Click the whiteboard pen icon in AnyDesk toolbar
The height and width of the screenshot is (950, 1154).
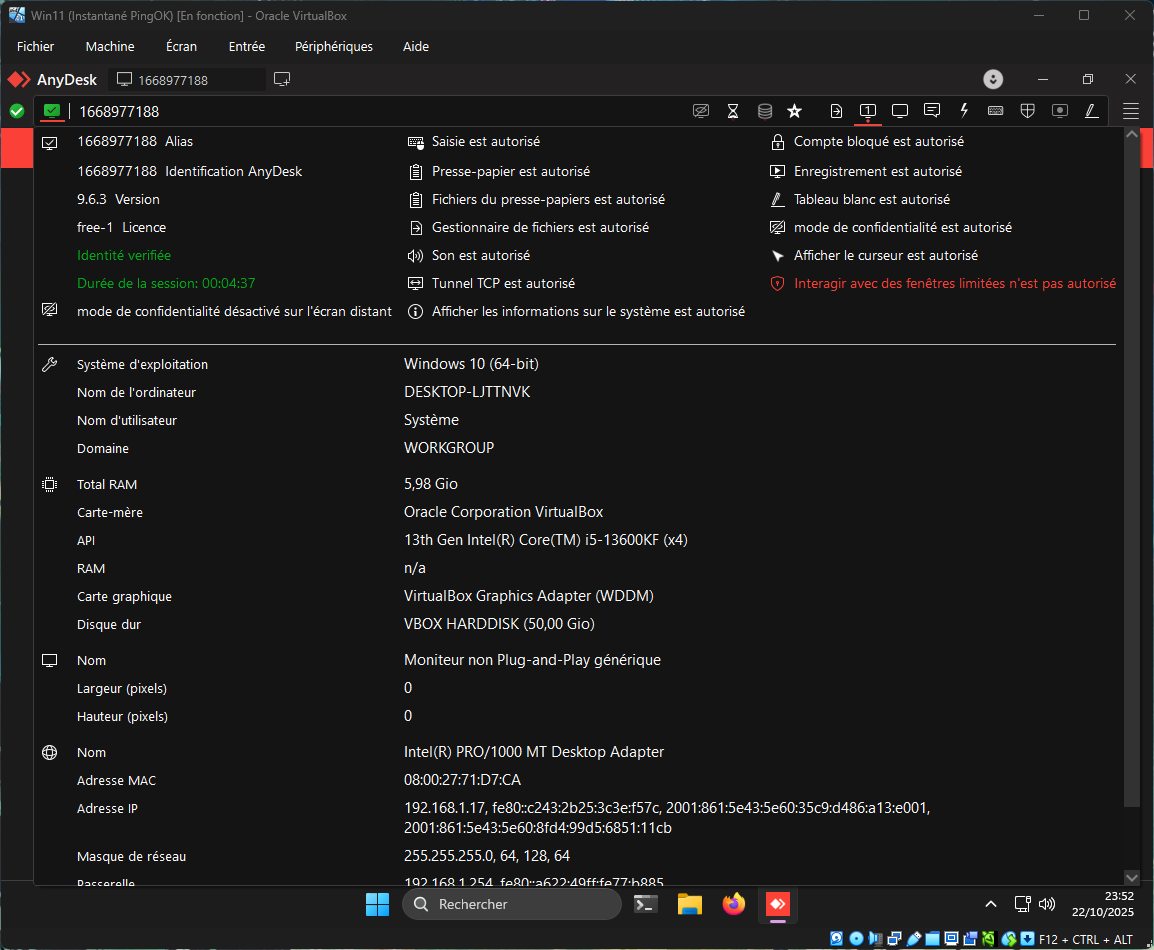[x=1092, y=111]
